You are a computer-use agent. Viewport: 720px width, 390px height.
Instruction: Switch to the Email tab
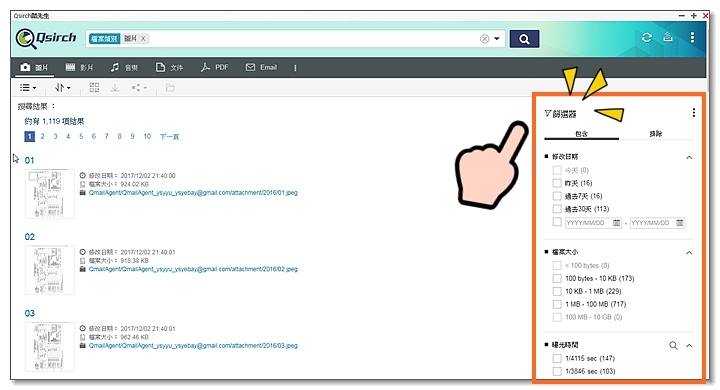[x=261, y=68]
